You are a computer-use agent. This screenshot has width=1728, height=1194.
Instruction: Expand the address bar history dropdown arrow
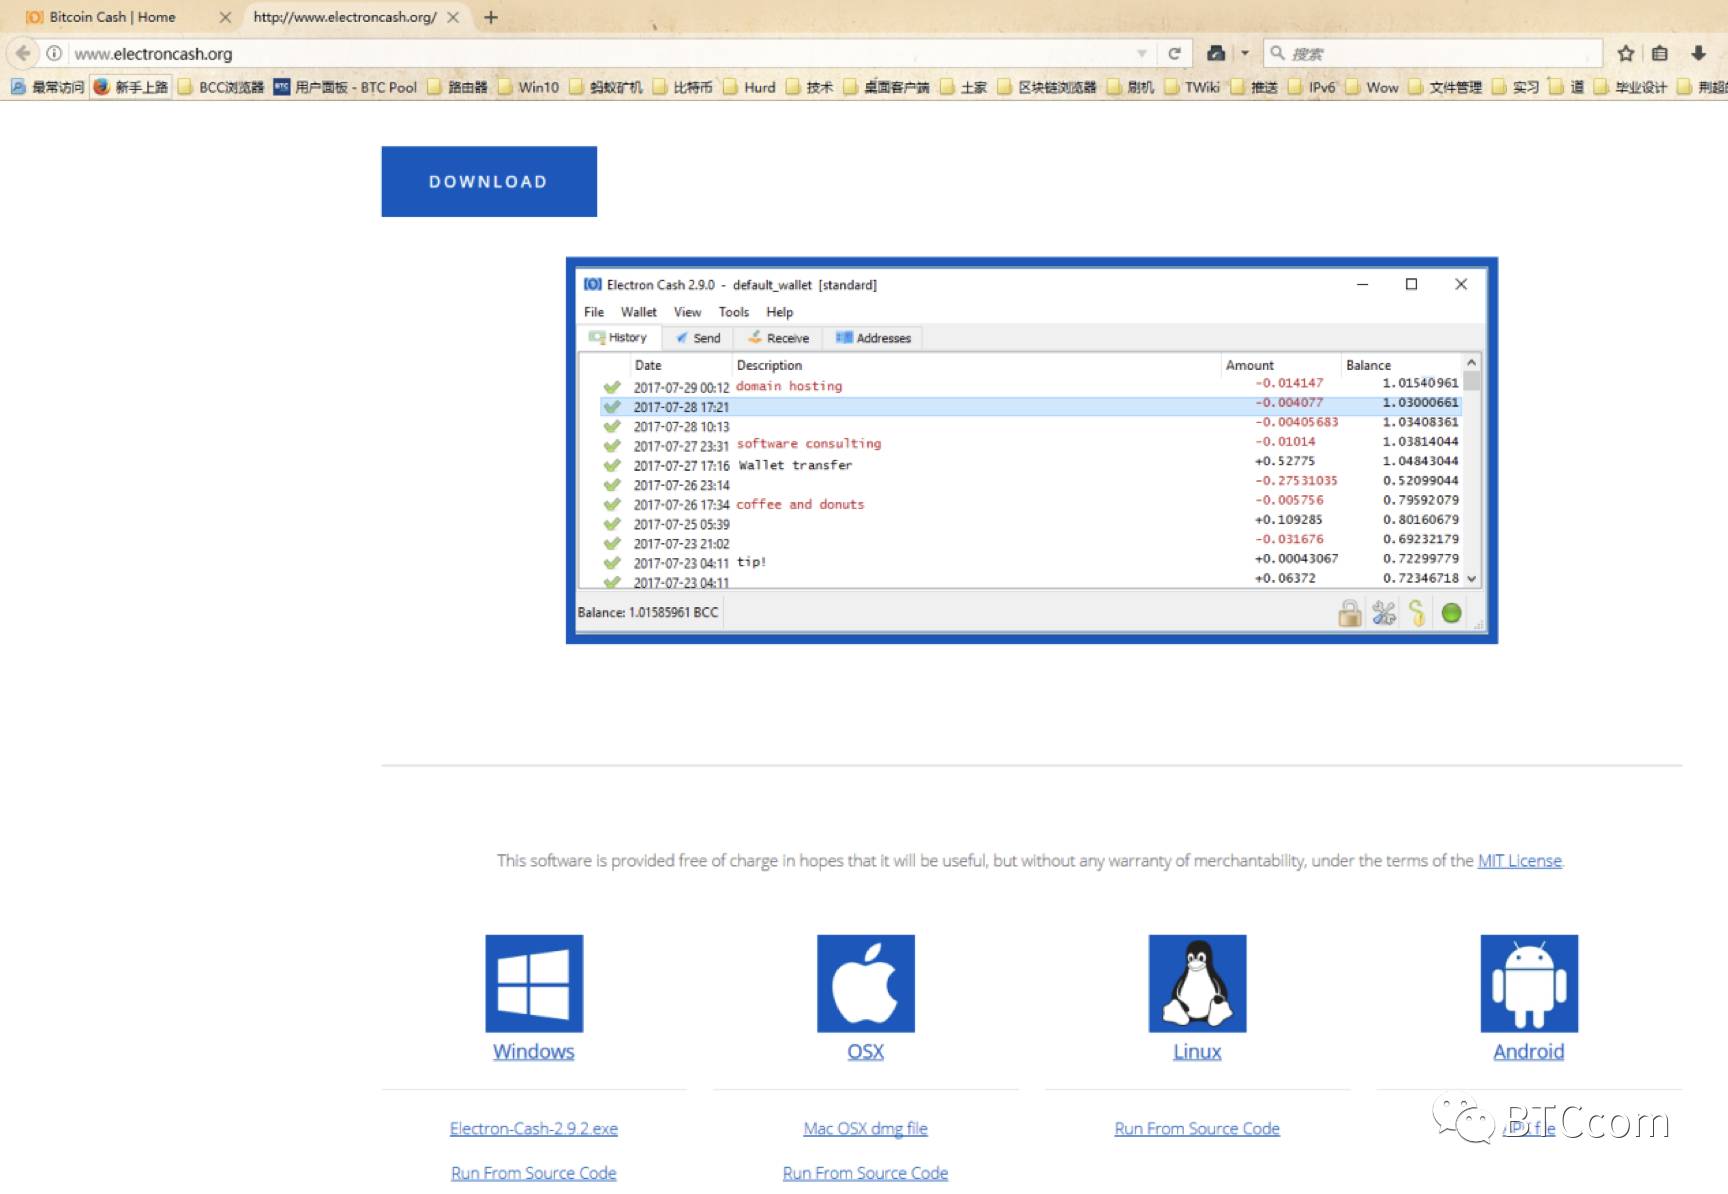pos(1141,53)
